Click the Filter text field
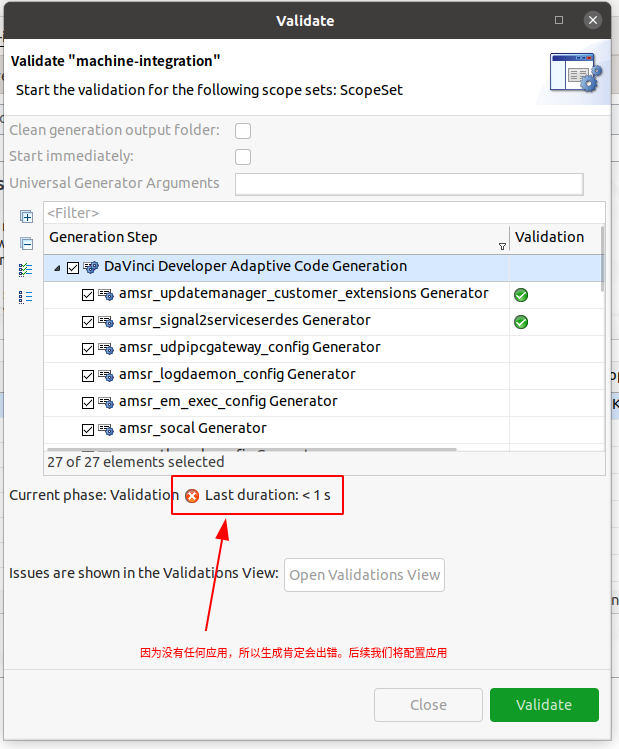This screenshot has width=619, height=749. pyautogui.click(x=324, y=213)
